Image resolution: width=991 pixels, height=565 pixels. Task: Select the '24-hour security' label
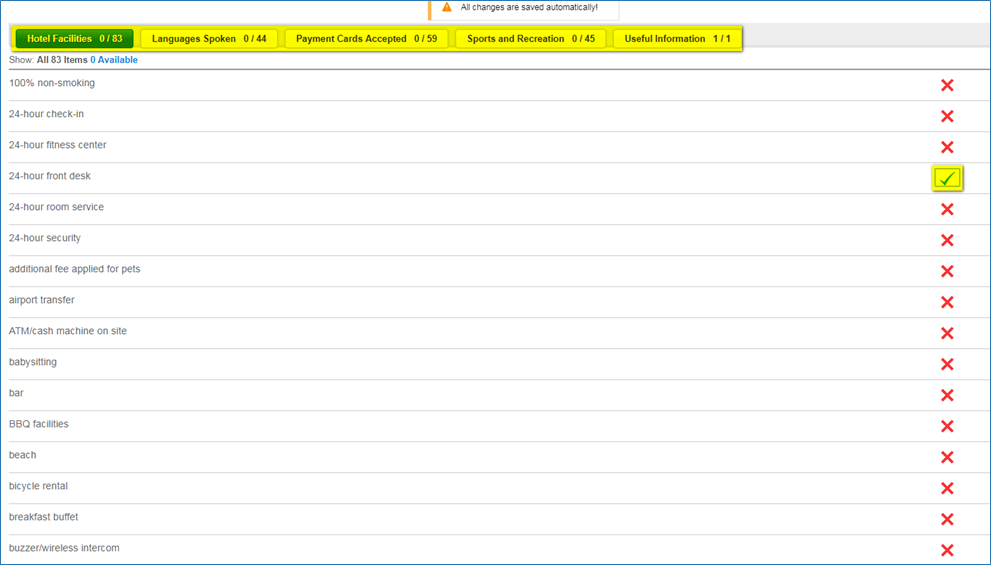45,238
